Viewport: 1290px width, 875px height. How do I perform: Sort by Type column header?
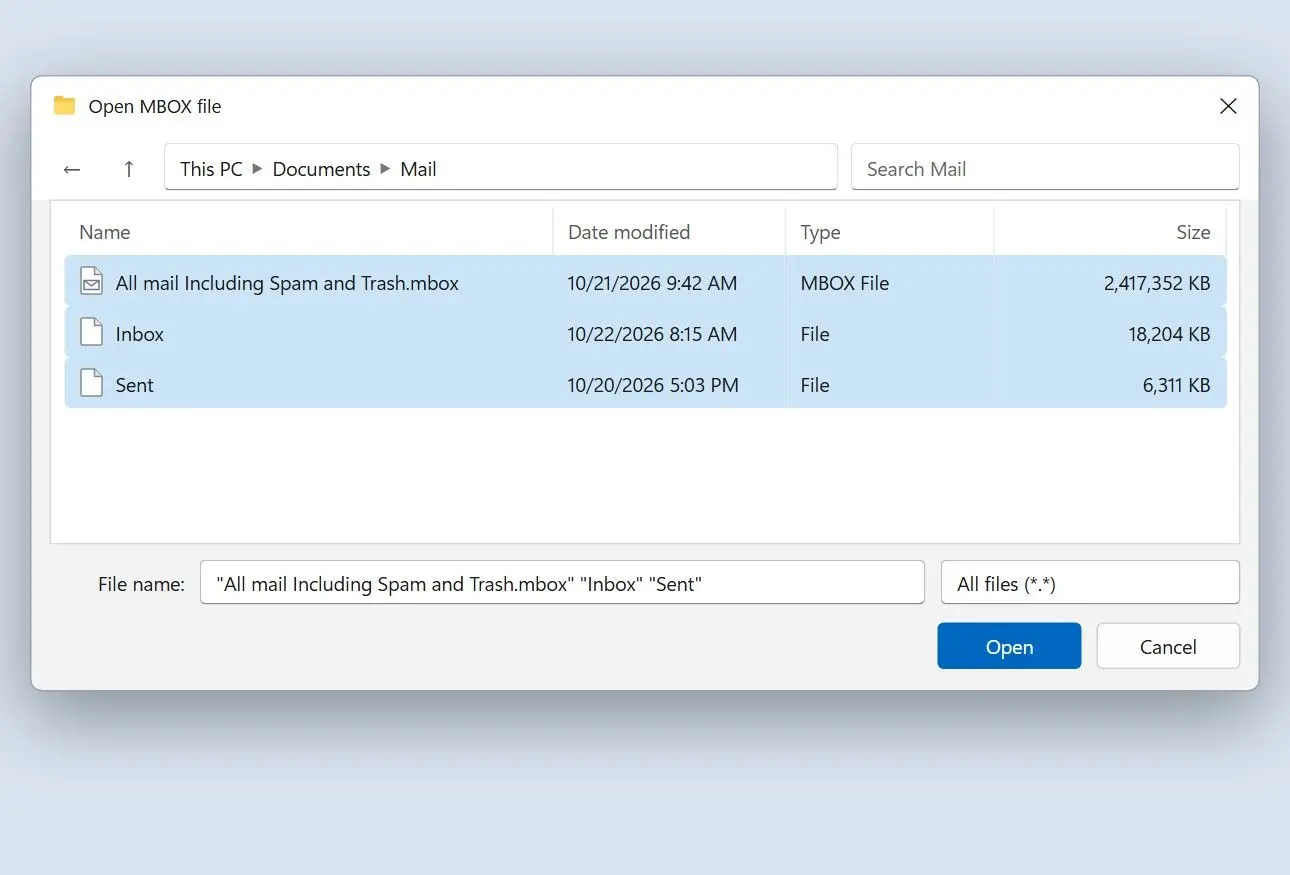[x=820, y=232]
